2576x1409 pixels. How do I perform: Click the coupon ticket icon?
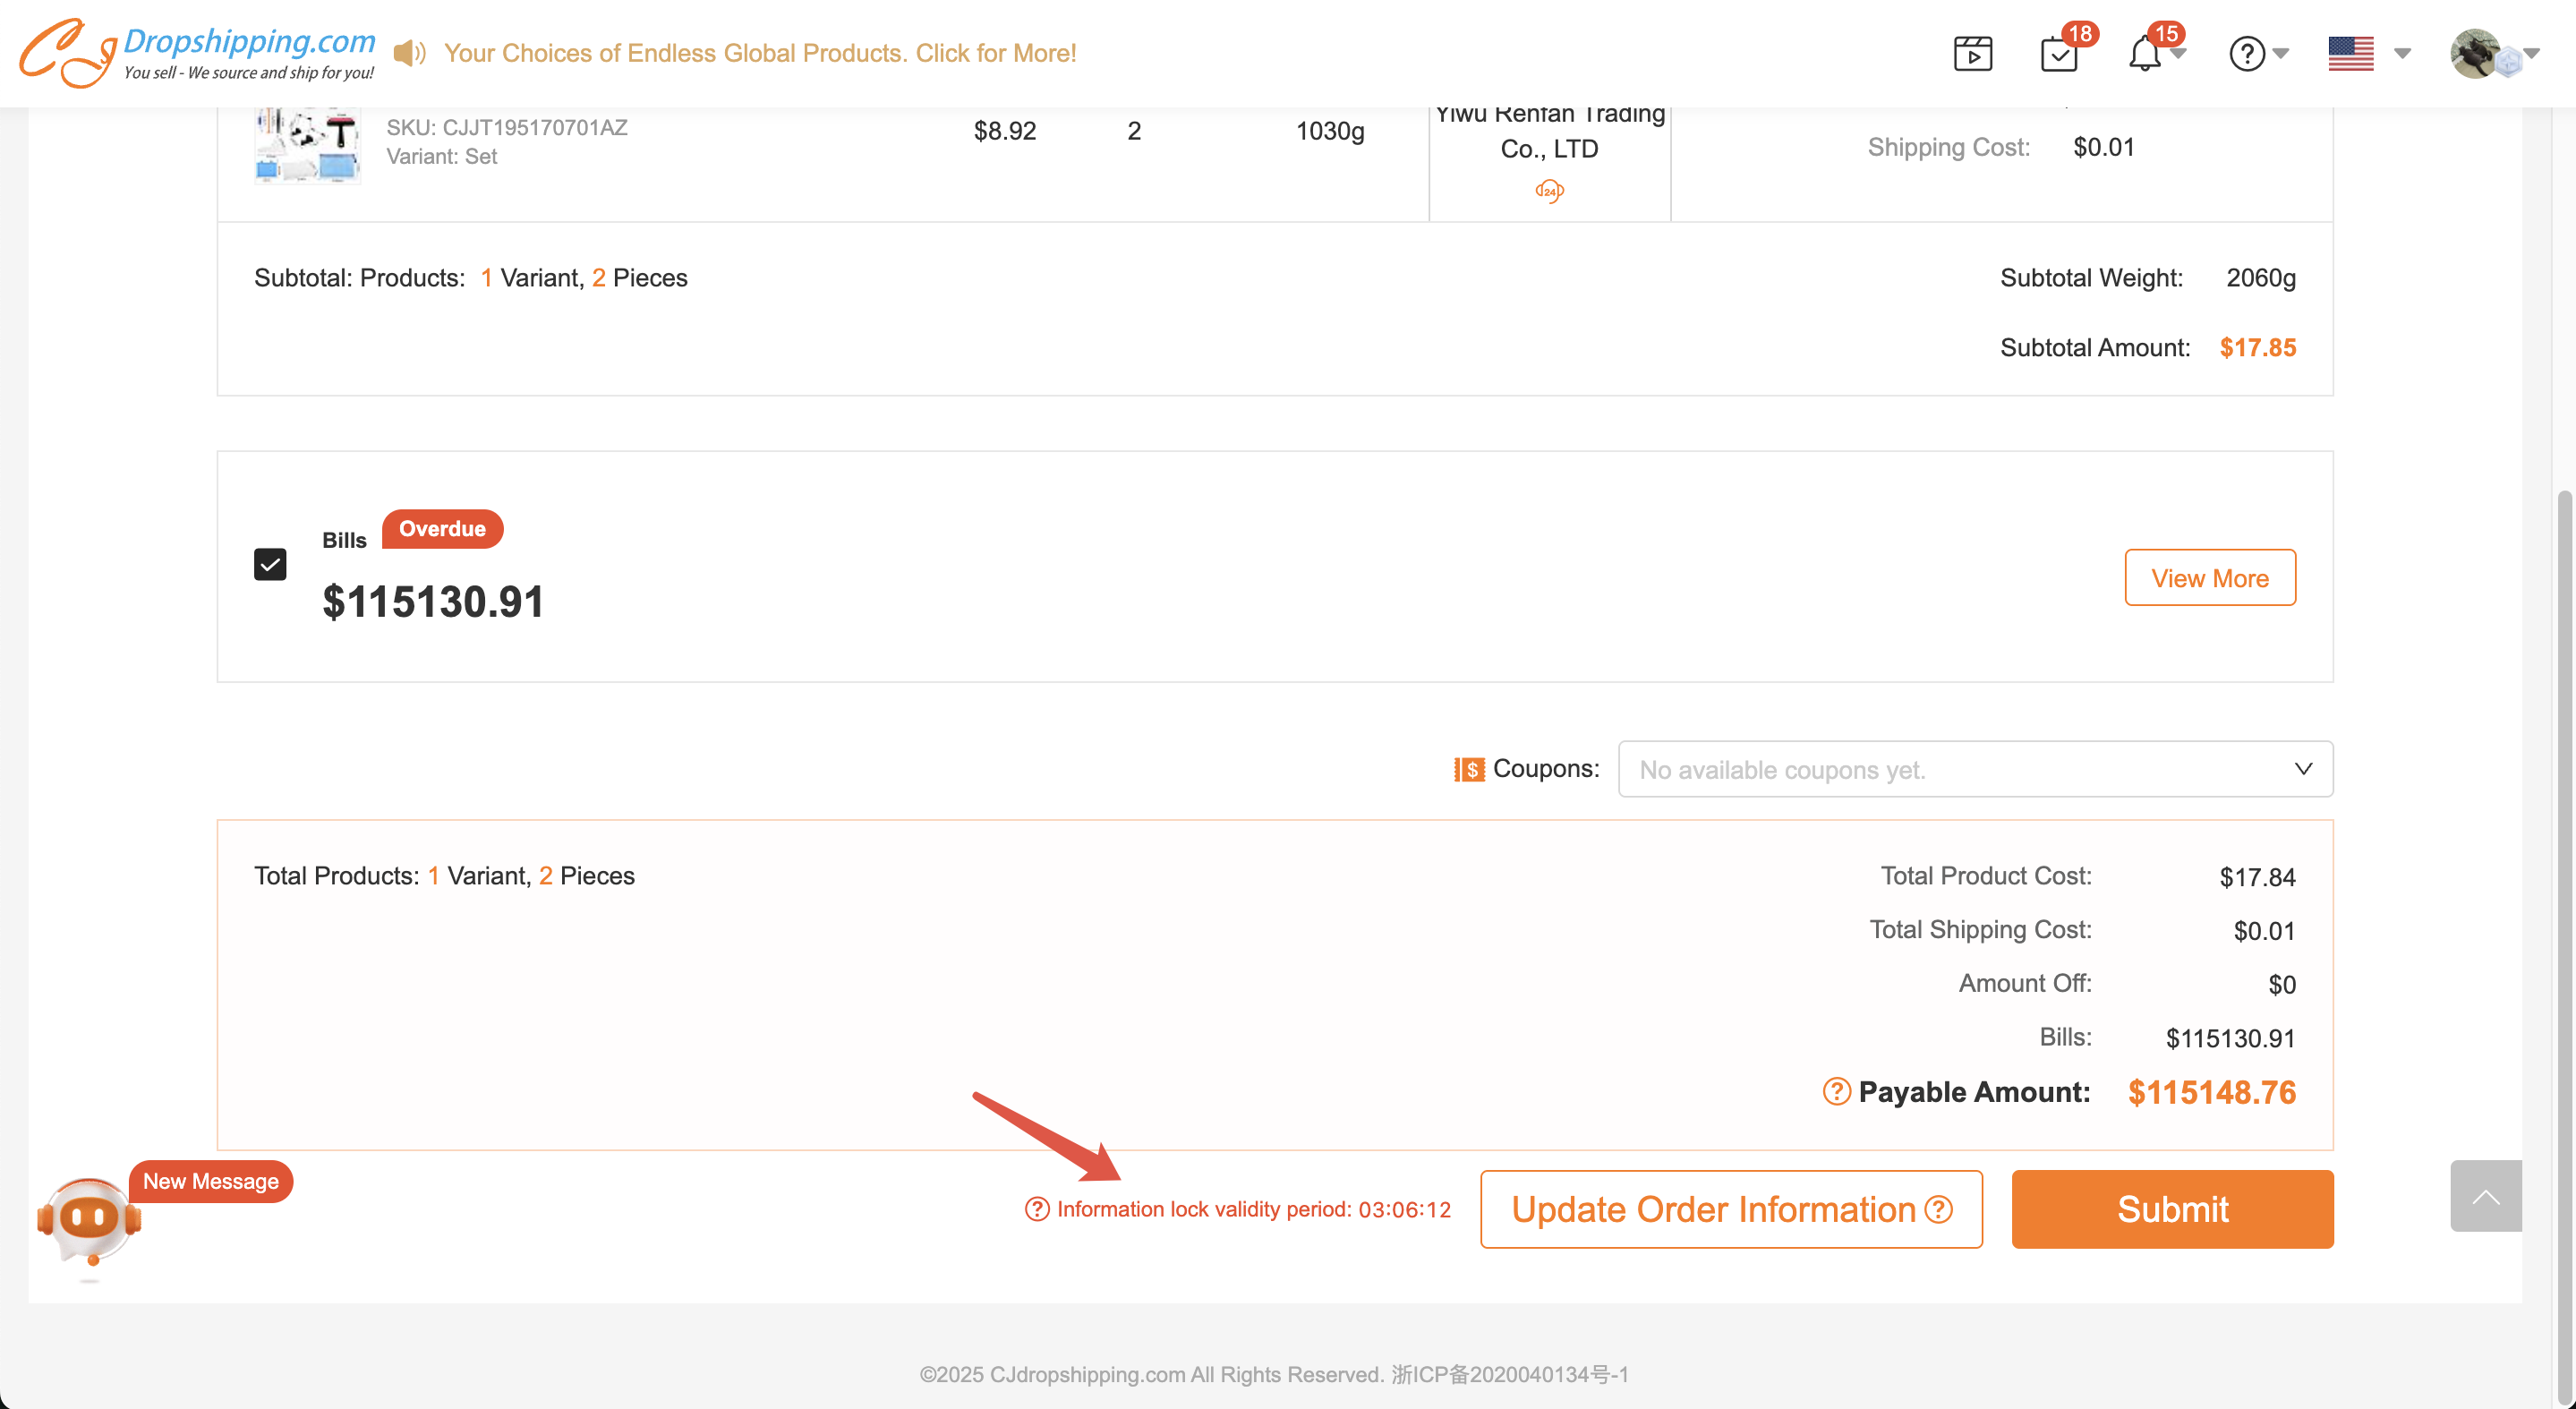coord(1469,769)
